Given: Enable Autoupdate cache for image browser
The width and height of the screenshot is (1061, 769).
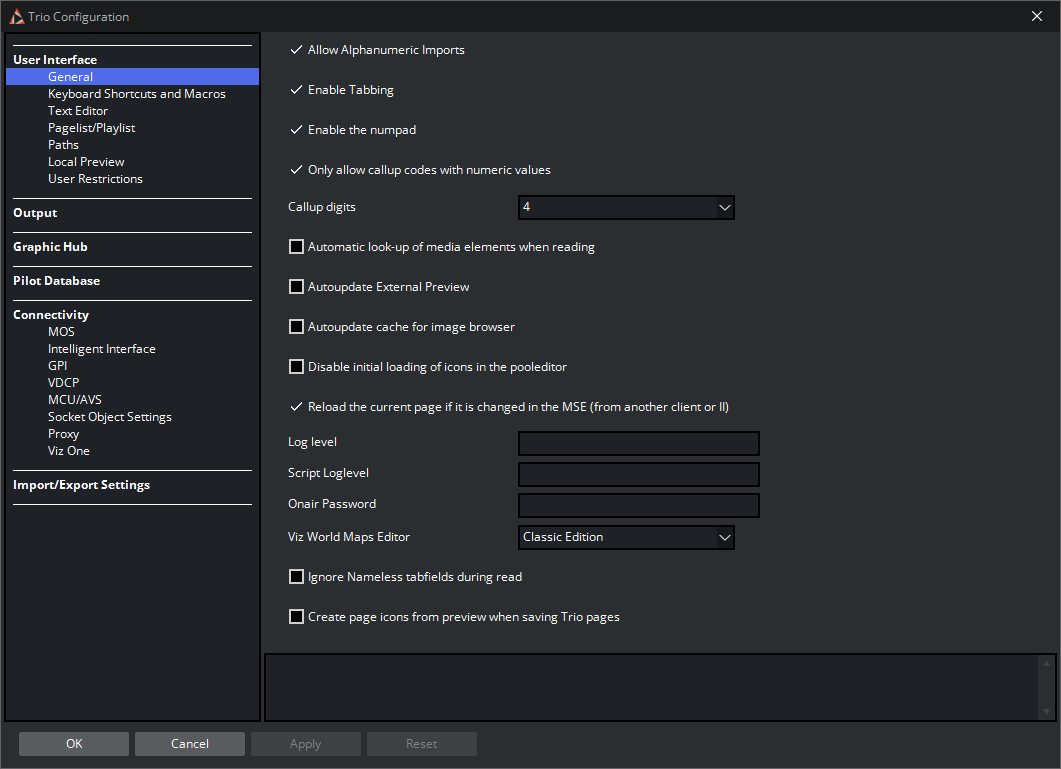Looking at the screenshot, I should click(296, 326).
